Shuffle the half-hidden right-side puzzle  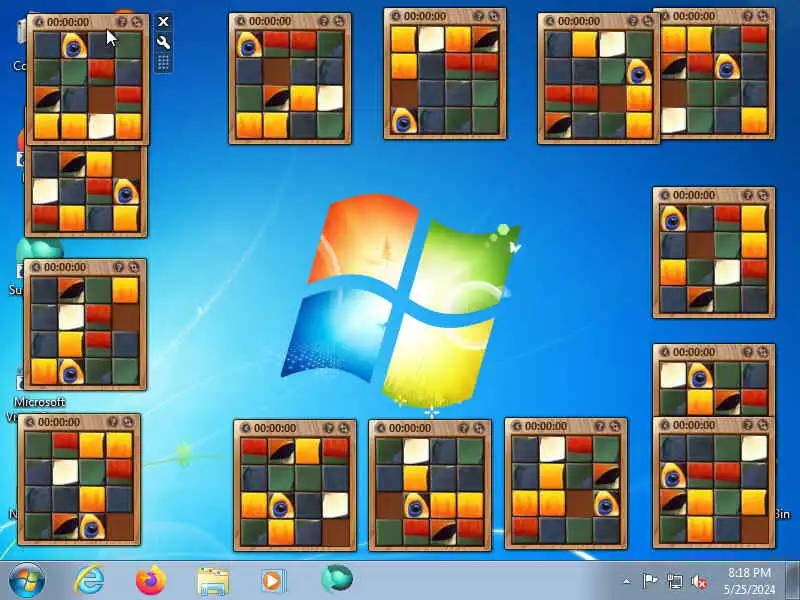pyautogui.click(x=763, y=352)
